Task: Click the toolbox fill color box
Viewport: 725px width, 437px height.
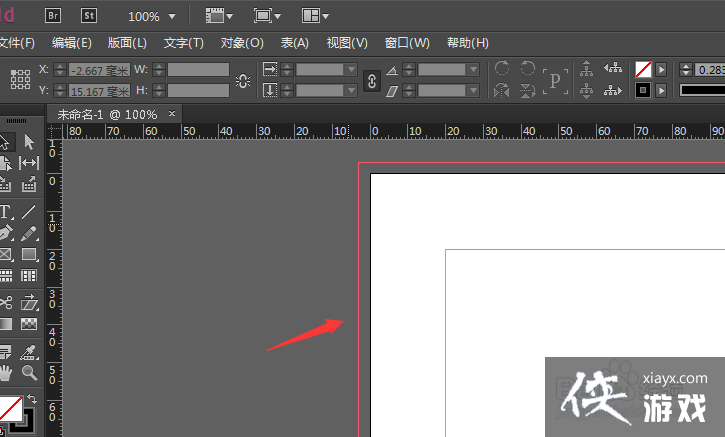Action: point(10,408)
